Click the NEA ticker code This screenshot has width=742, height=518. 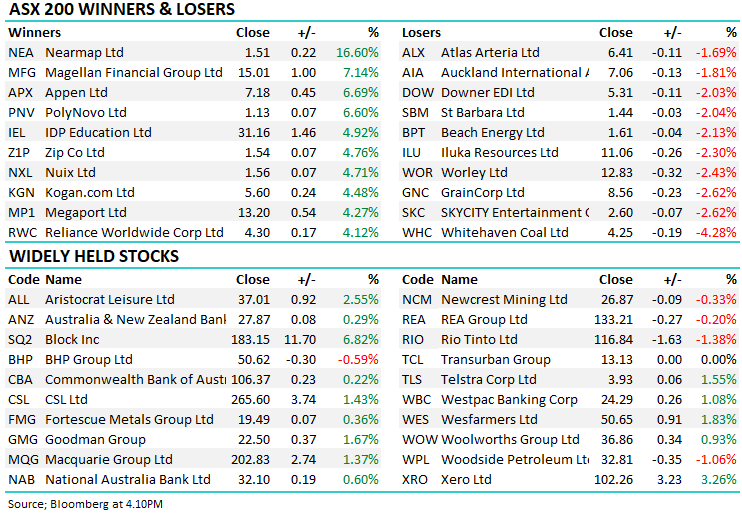click(x=20, y=53)
